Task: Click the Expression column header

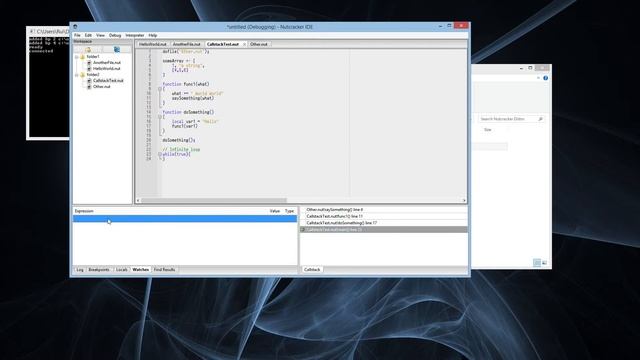Action: (x=84, y=211)
